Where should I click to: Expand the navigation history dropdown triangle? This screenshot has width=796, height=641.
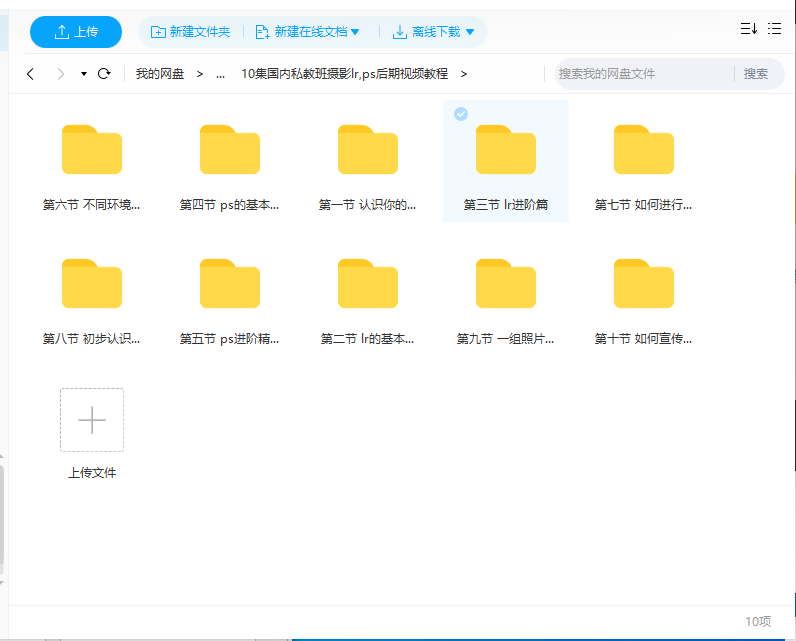click(84, 74)
